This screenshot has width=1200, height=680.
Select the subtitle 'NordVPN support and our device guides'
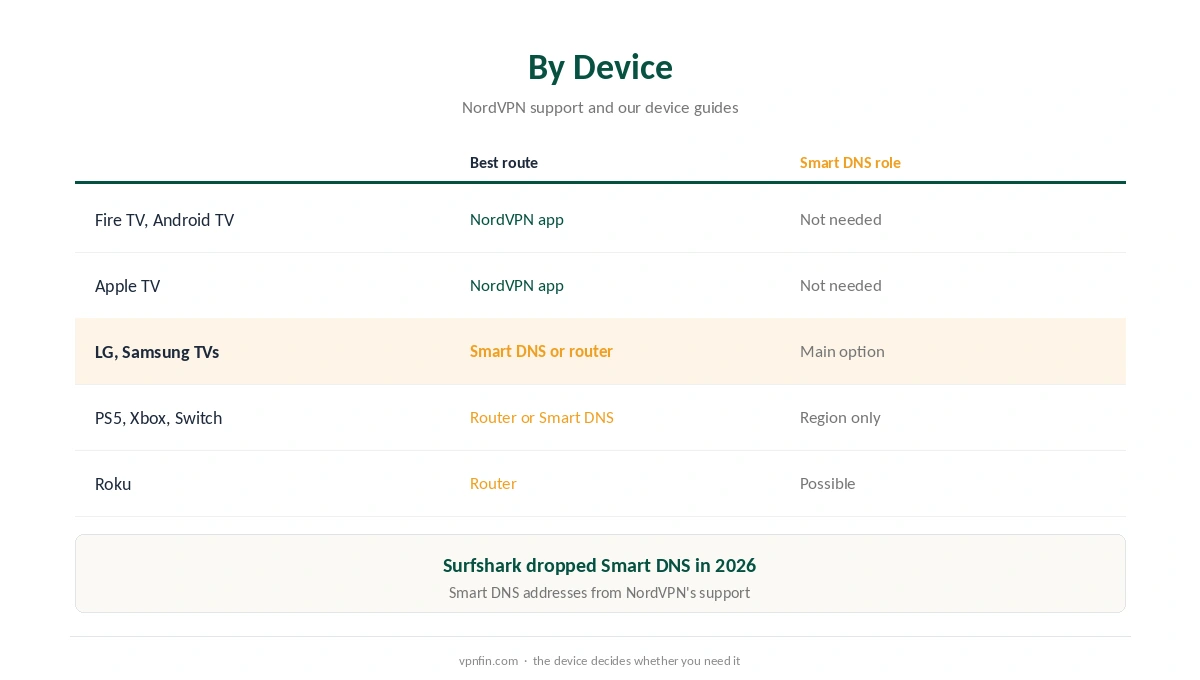tap(600, 107)
